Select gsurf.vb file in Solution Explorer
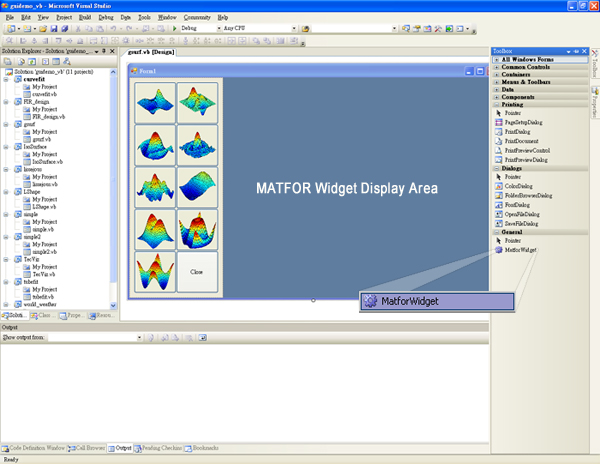Screen dimensions: 600x464 tap(41, 140)
